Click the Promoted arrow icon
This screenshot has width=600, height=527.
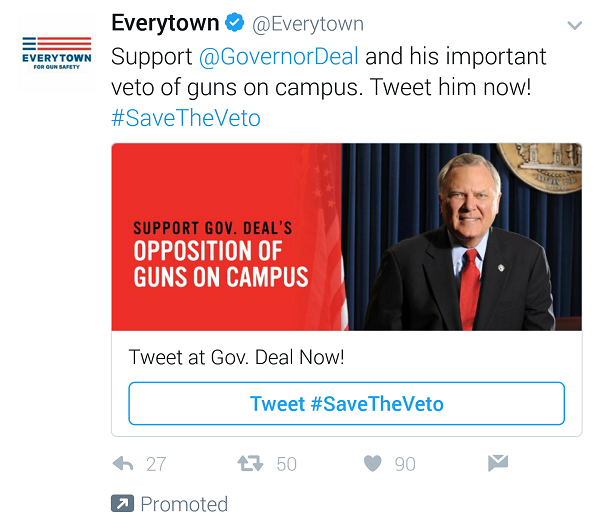tap(121, 503)
